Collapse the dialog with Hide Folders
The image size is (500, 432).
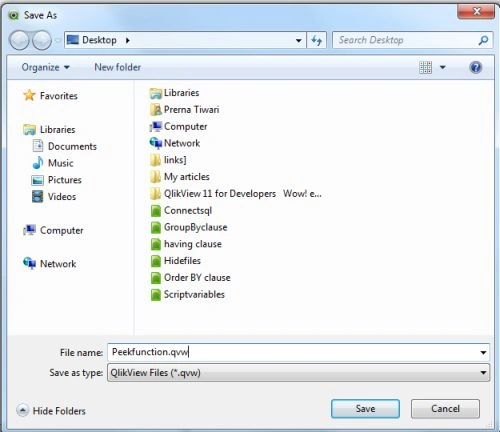click(51, 410)
